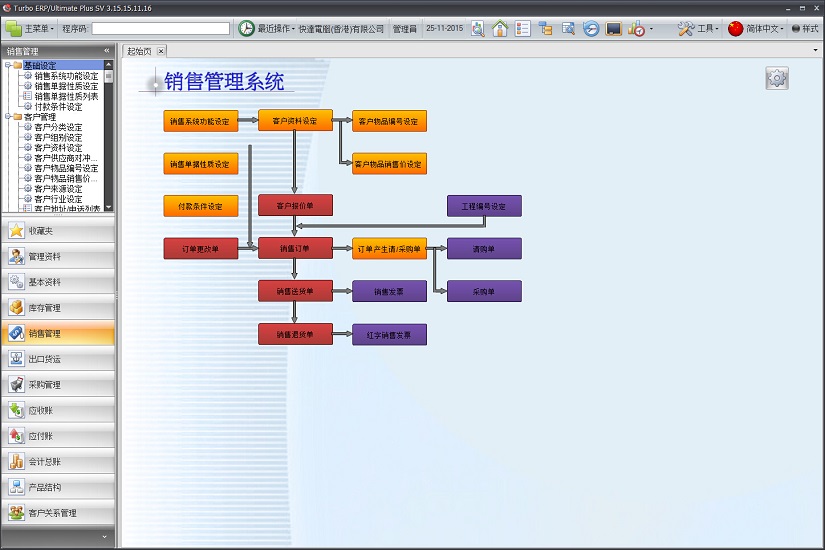Select 销售系统功能设定 in the tree
Image resolution: width=825 pixels, height=550 pixels.
click(66, 76)
